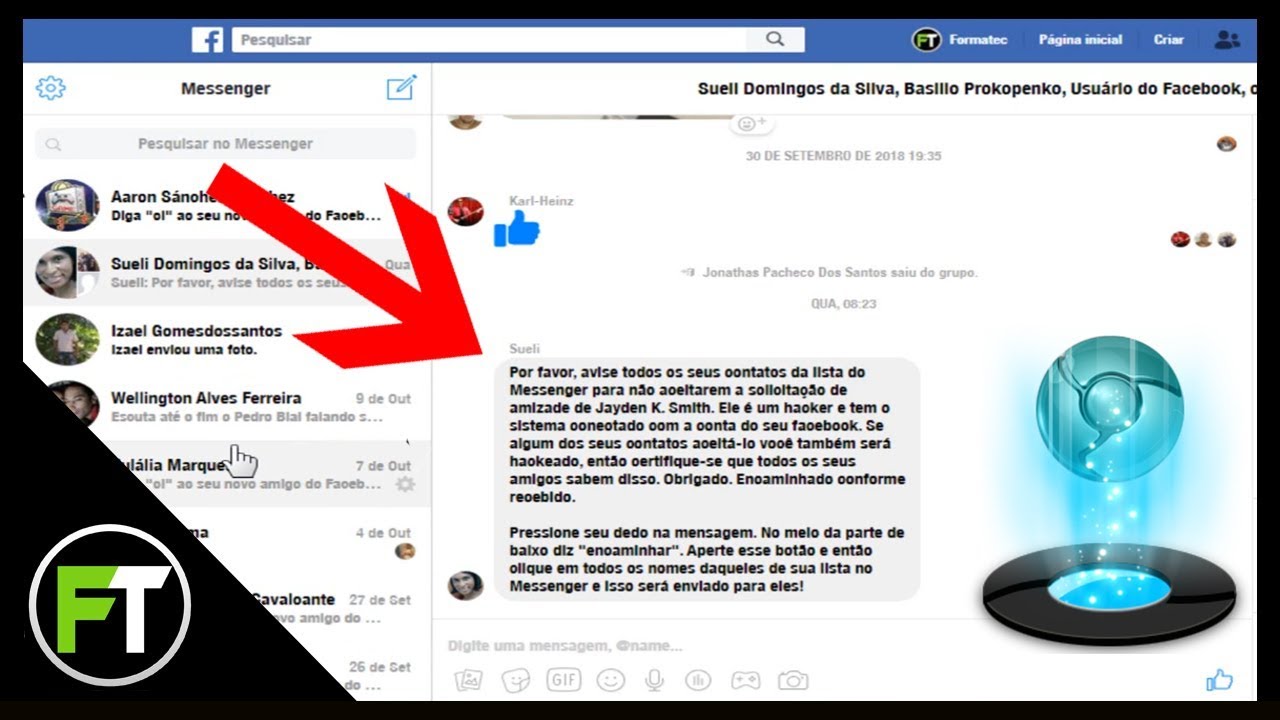The height and width of the screenshot is (720, 1280).
Task: Click the small seen avatar on the 4 de Out conversation
Action: click(404, 551)
